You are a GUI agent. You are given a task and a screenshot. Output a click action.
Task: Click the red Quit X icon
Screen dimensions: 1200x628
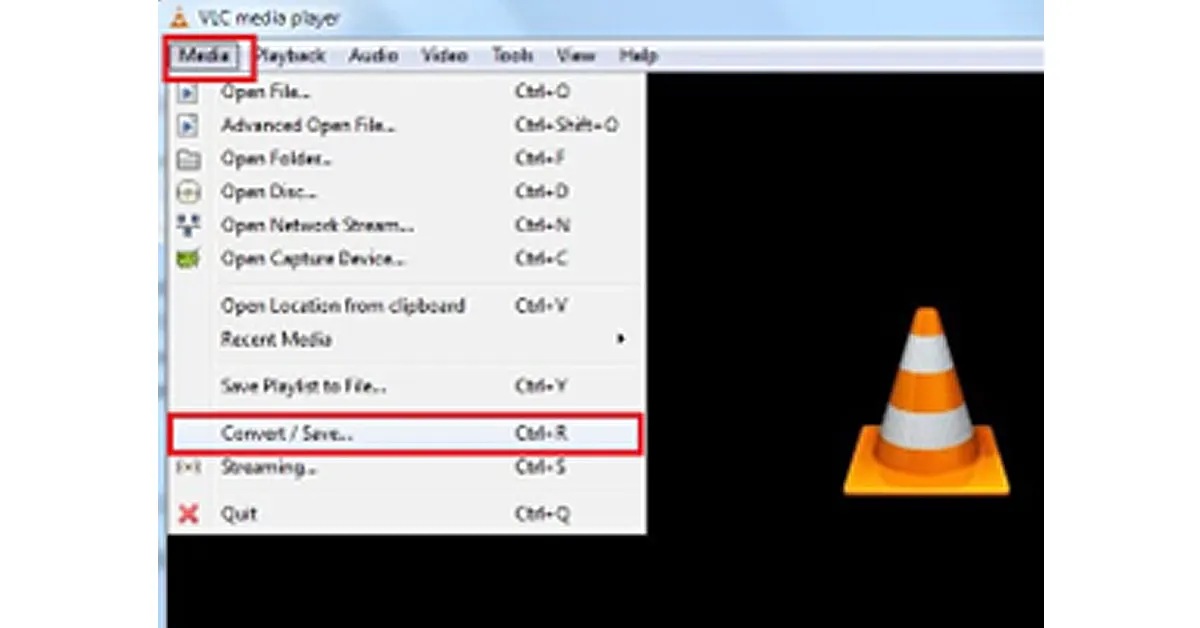click(x=188, y=514)
